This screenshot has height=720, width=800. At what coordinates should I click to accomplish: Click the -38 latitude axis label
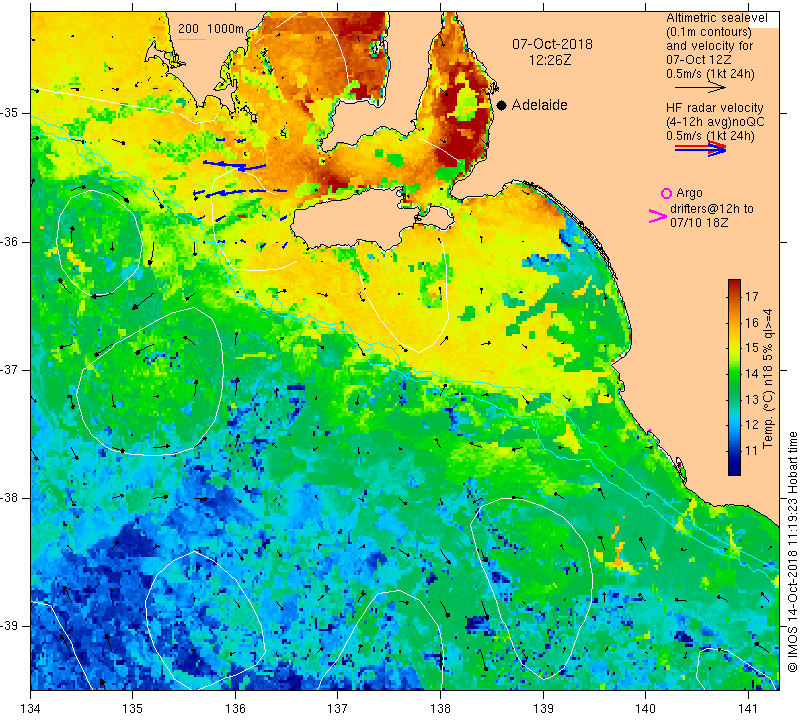tap(10, 498)
